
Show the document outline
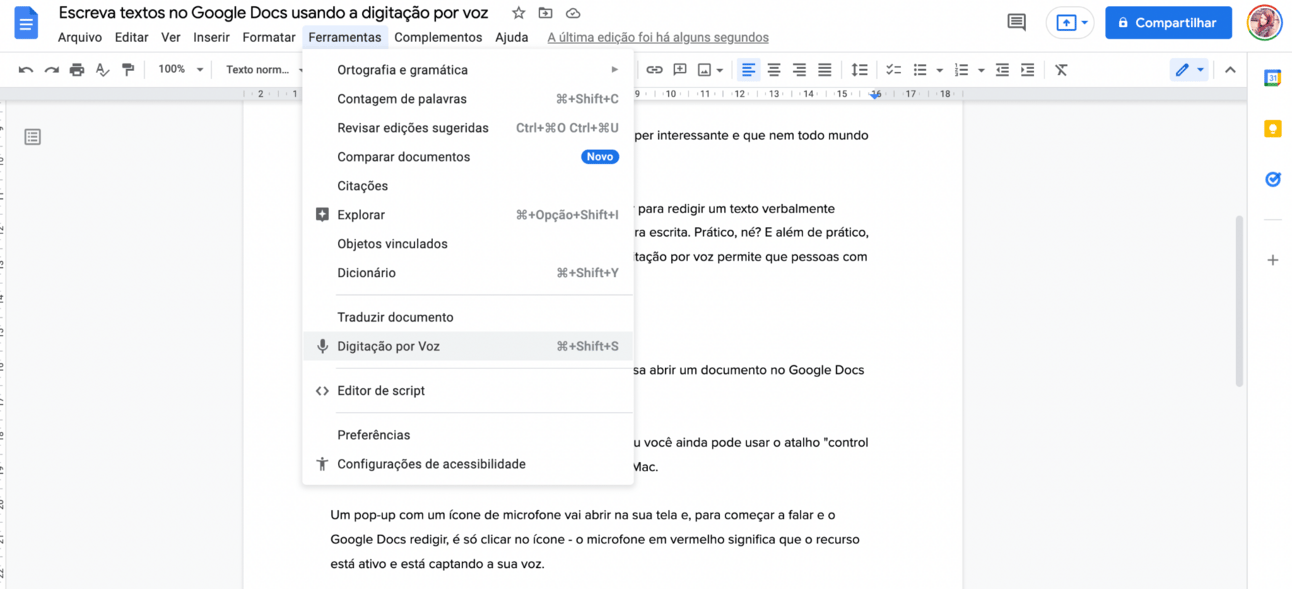click(x=33, y=137)
